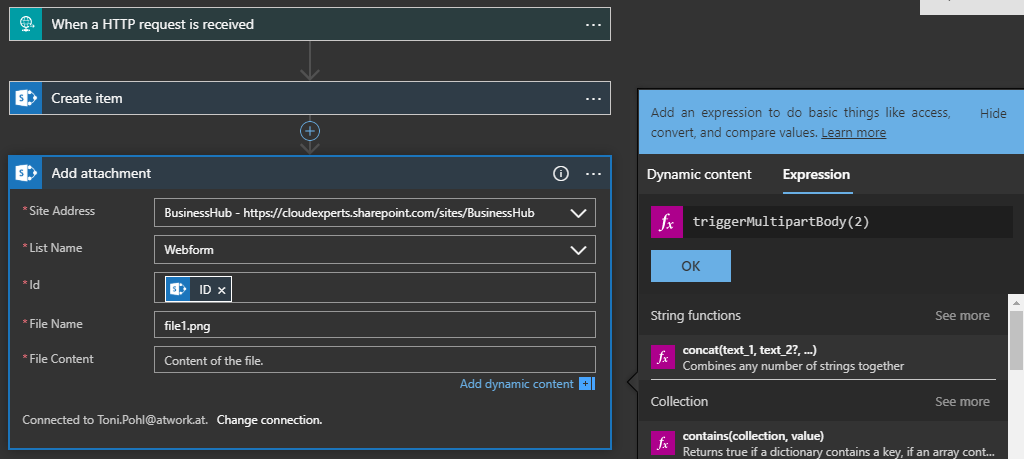This screenshot has height=459, width=1024.
Task: Click the plus icon beside Add dynamic content
Action: 587,384
